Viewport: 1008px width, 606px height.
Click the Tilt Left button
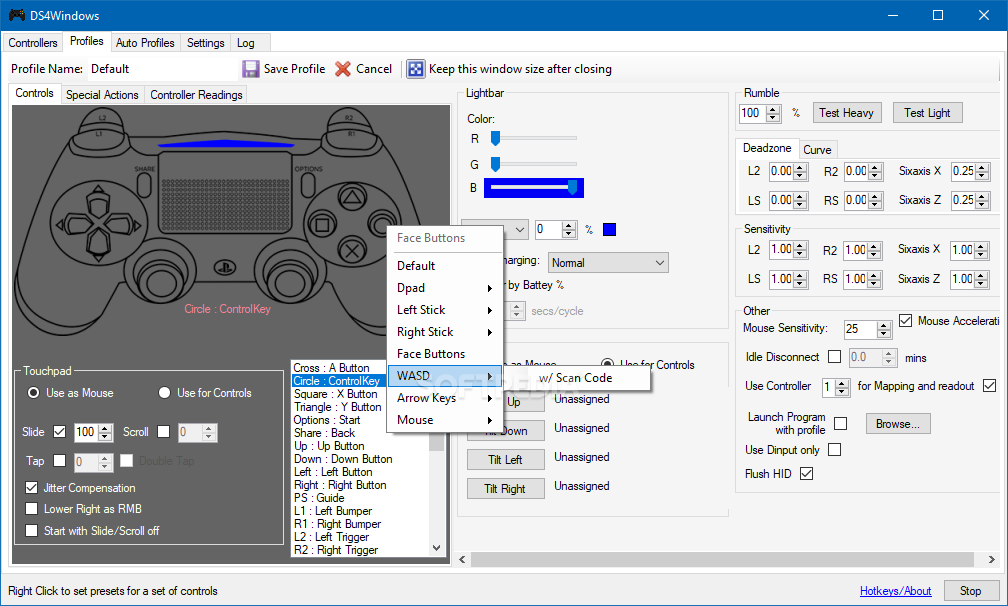point(505,459)
